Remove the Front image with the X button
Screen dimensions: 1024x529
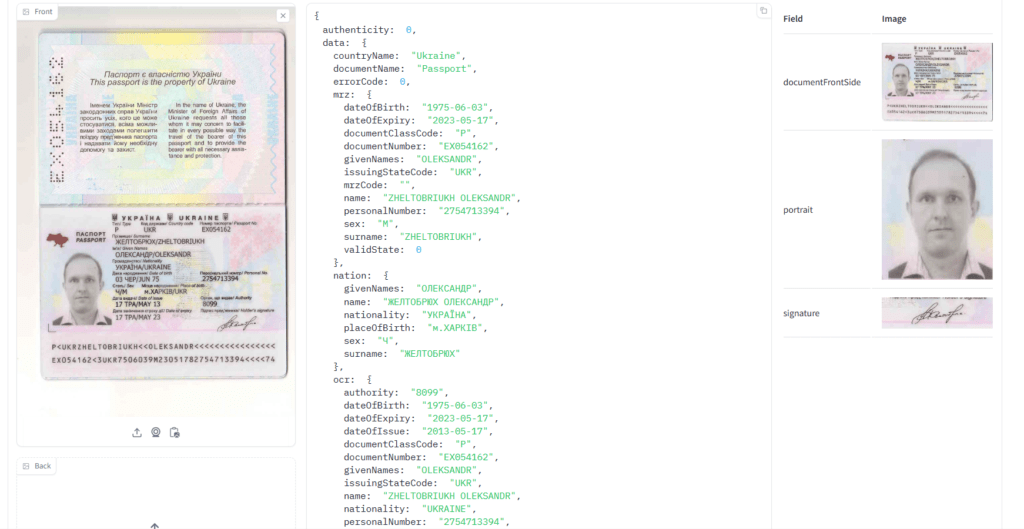point(283,16)
